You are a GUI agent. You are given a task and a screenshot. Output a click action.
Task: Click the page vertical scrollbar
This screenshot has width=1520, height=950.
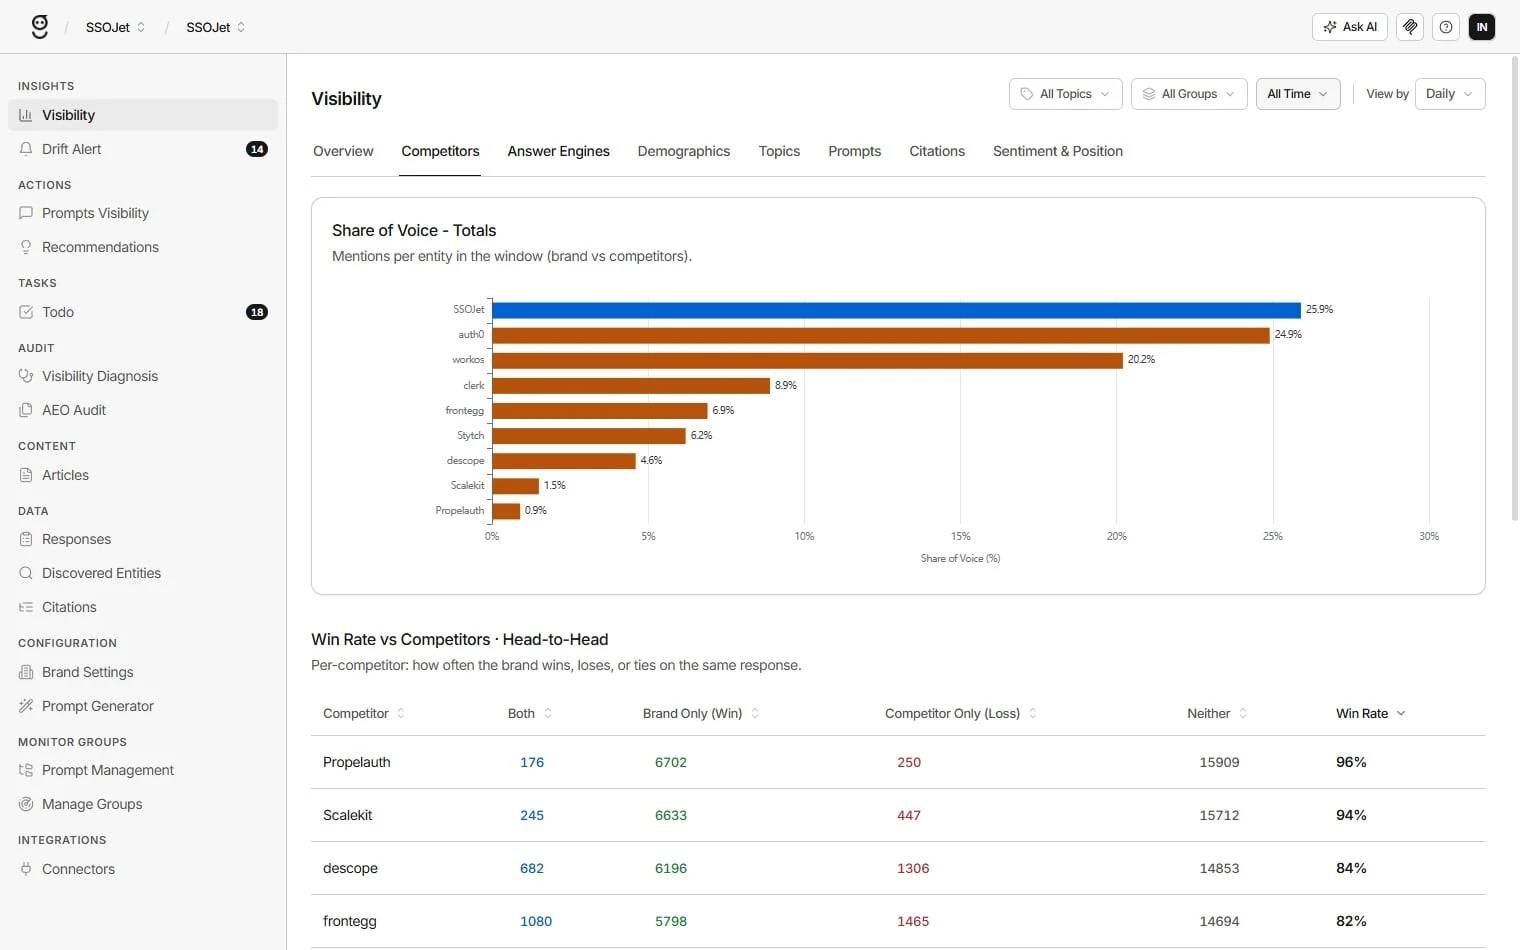coord(1514,290)
